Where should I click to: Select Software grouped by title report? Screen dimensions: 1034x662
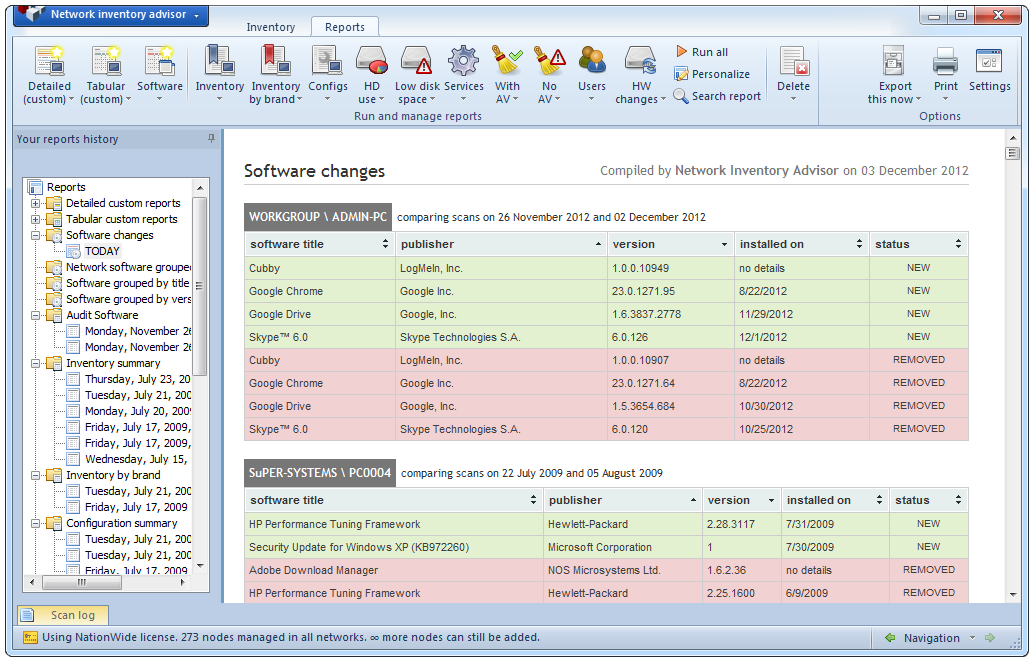point(127,283)
